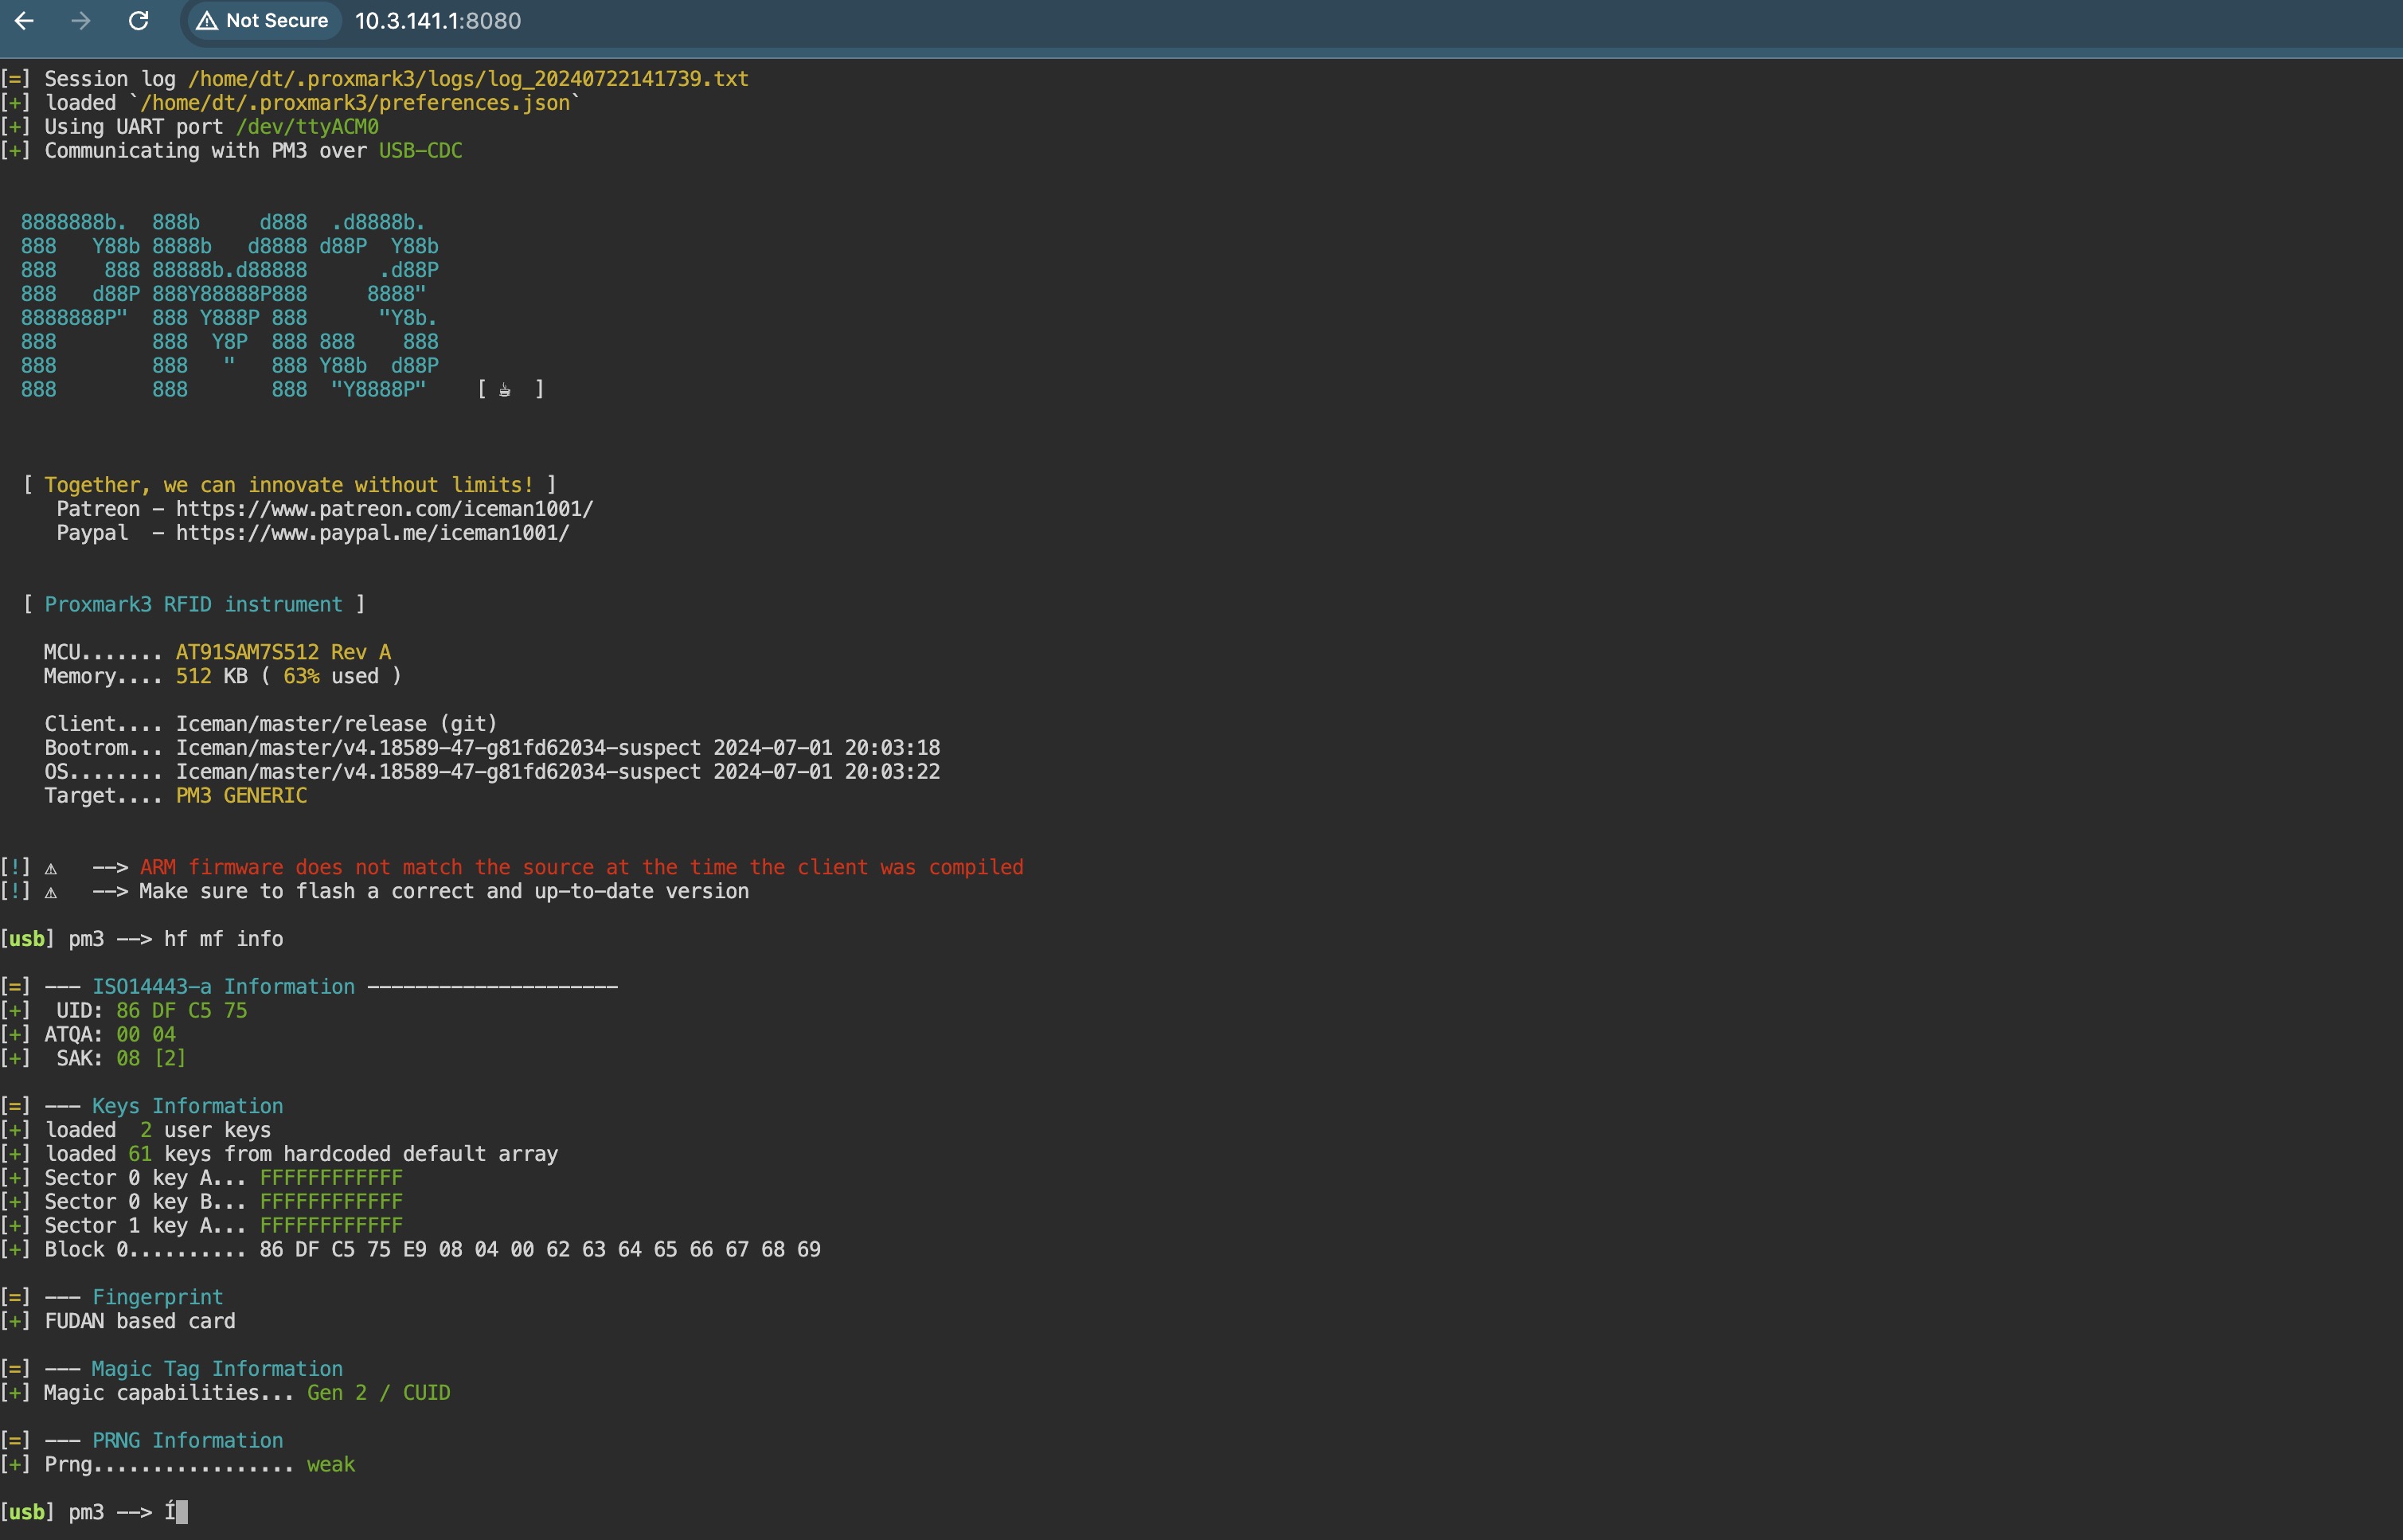Click the Target value PM3 GENERIC
Image resolution: width=2403 pixels, height=1540 pixels.
pyautogui.click(x=241, y=796)
